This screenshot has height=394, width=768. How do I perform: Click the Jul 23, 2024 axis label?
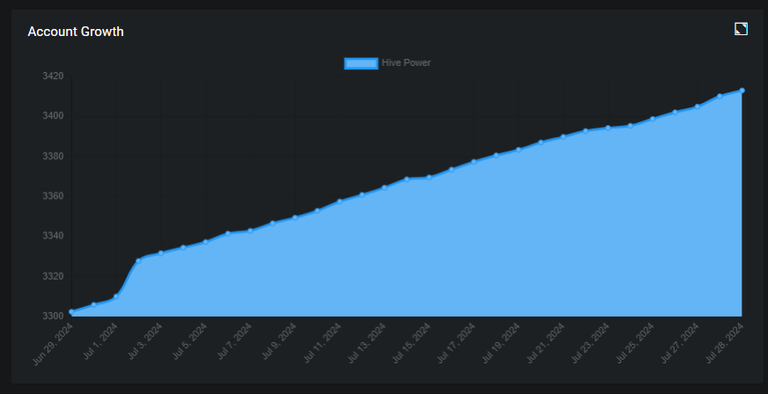590,343
